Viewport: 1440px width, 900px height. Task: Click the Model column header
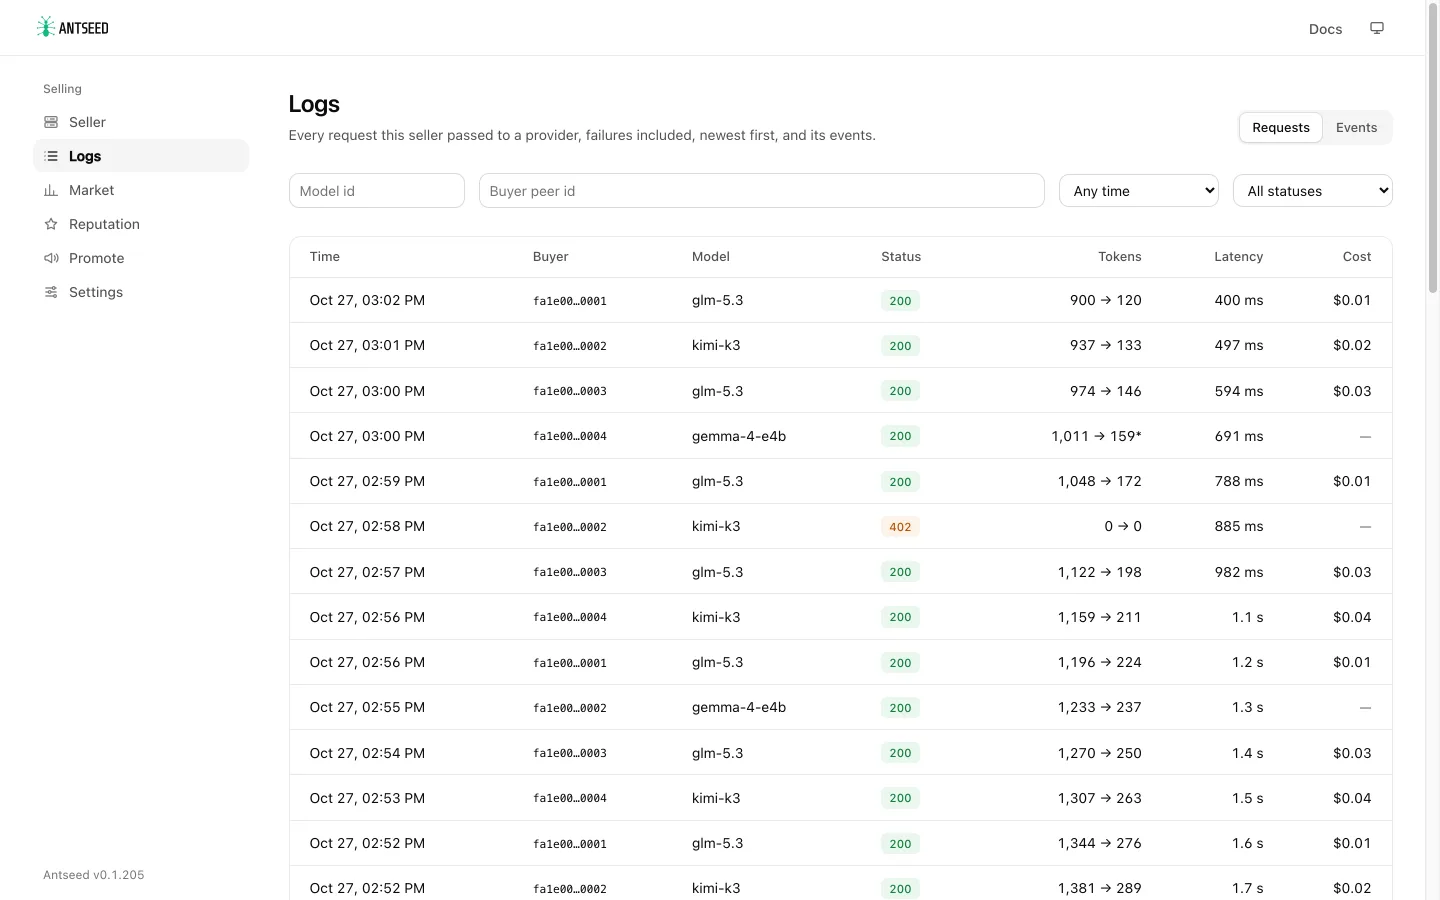[x=711, y=257]
